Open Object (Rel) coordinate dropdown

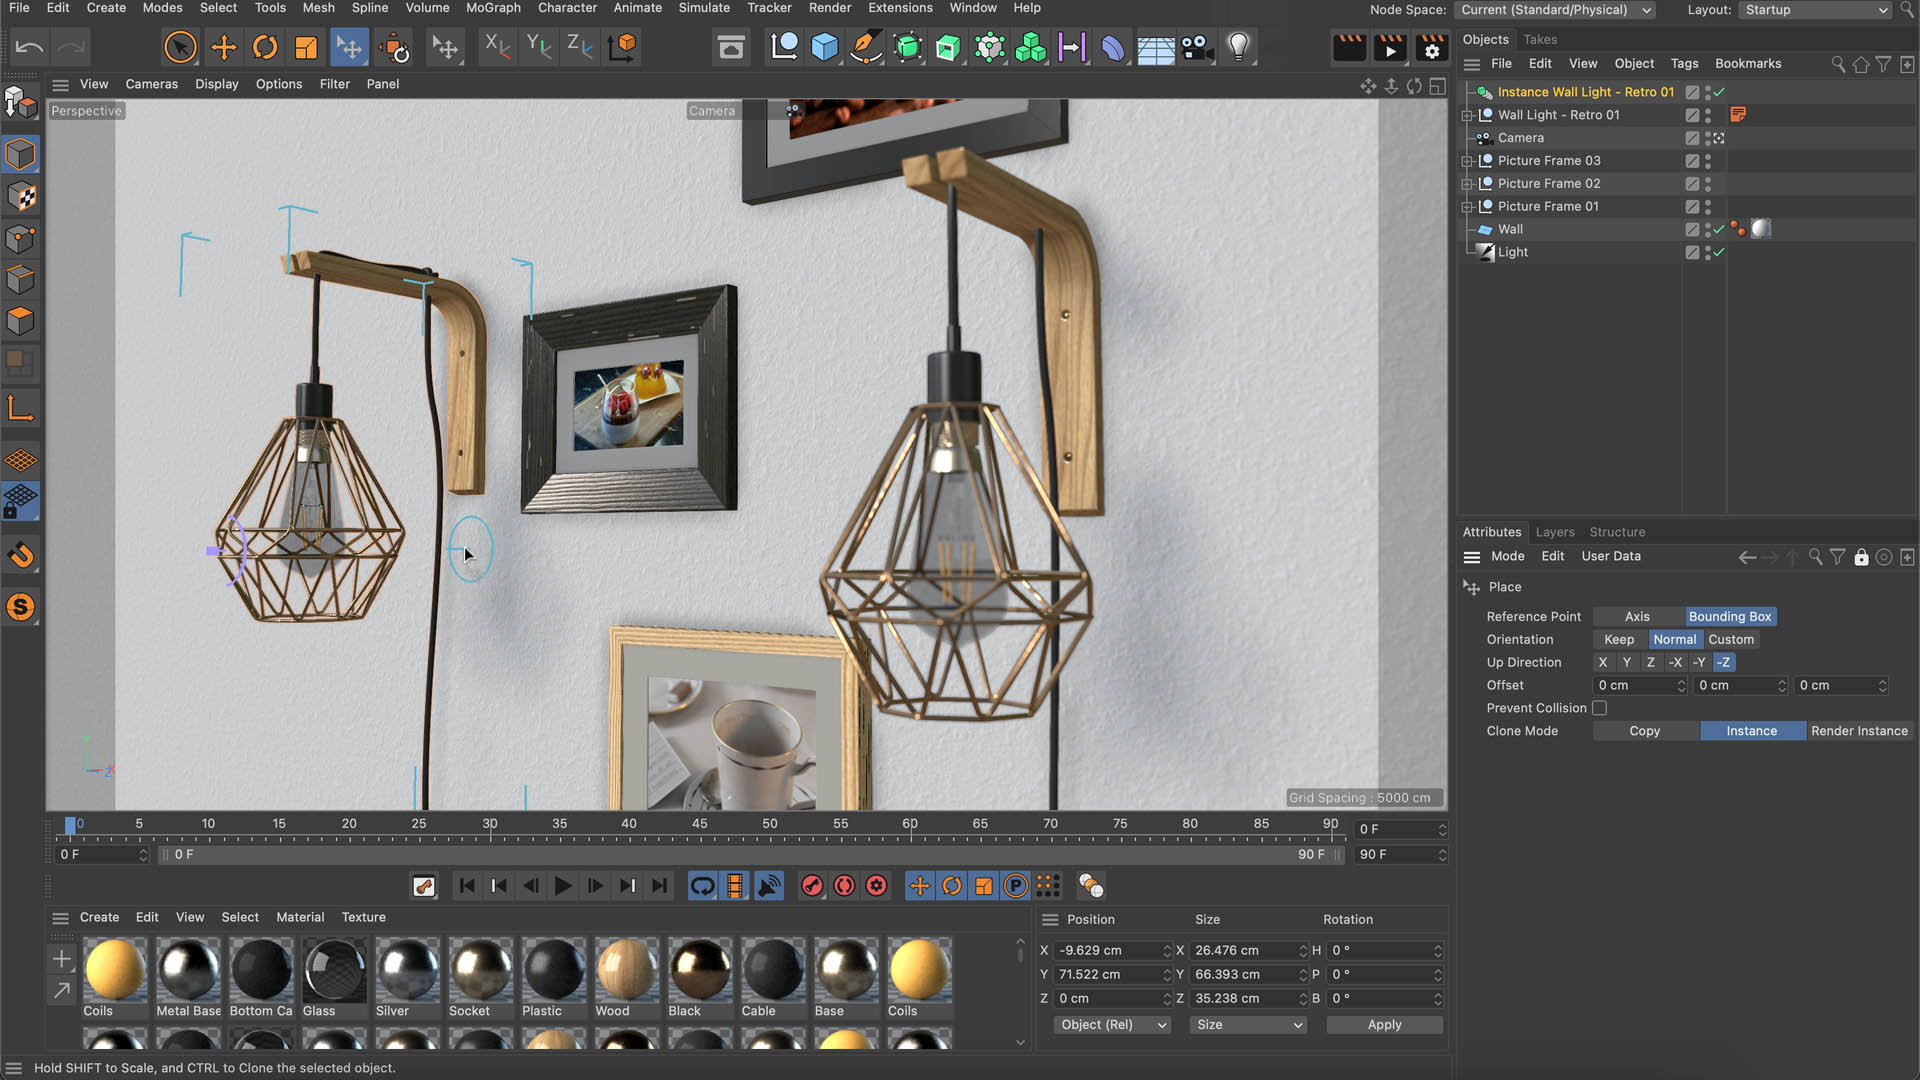[1108, 1025]
